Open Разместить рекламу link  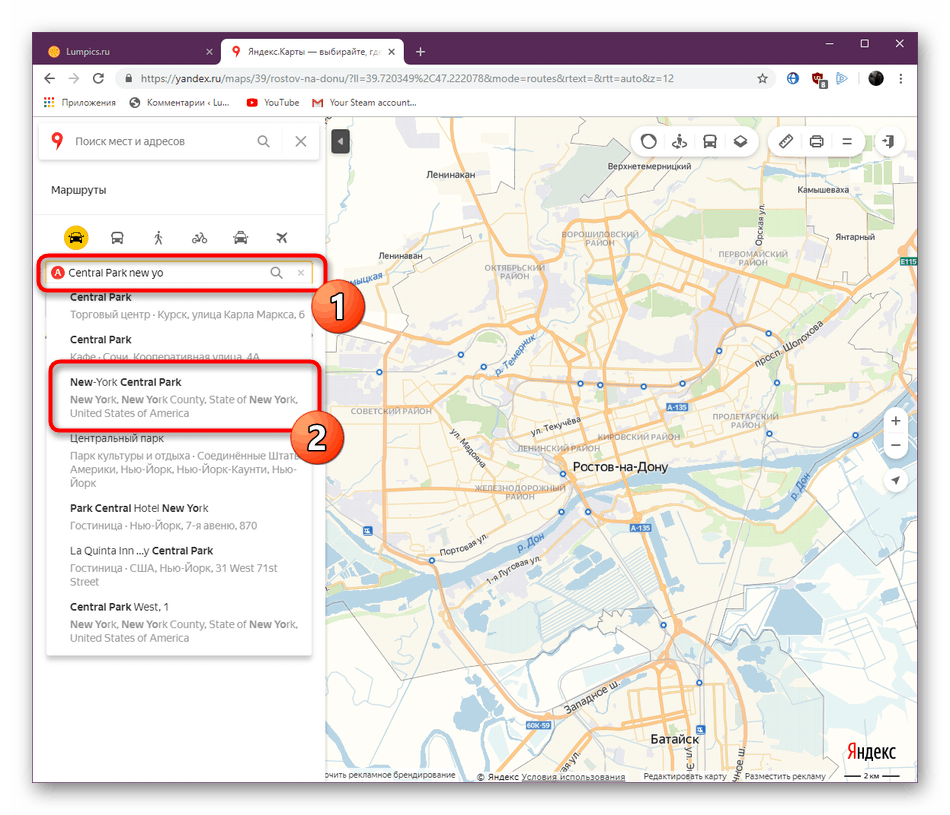coord(785,776)
